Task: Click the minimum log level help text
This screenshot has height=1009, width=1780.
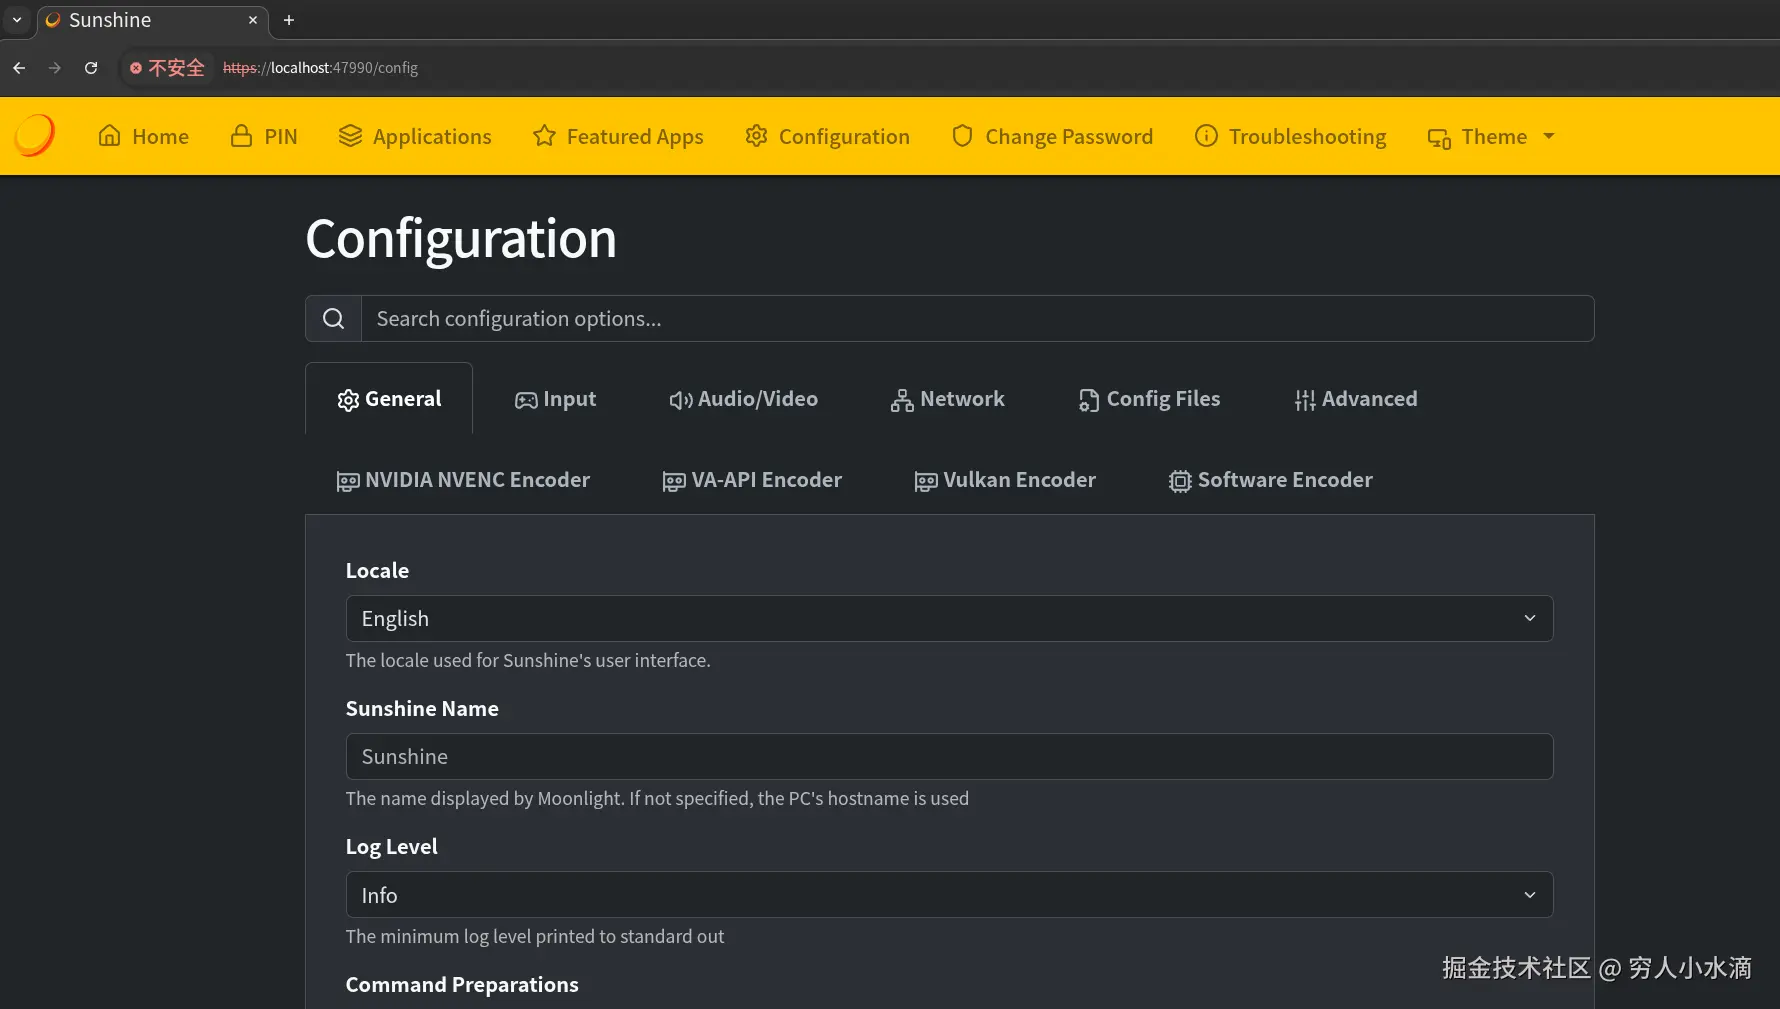Action: click(535, 936)
